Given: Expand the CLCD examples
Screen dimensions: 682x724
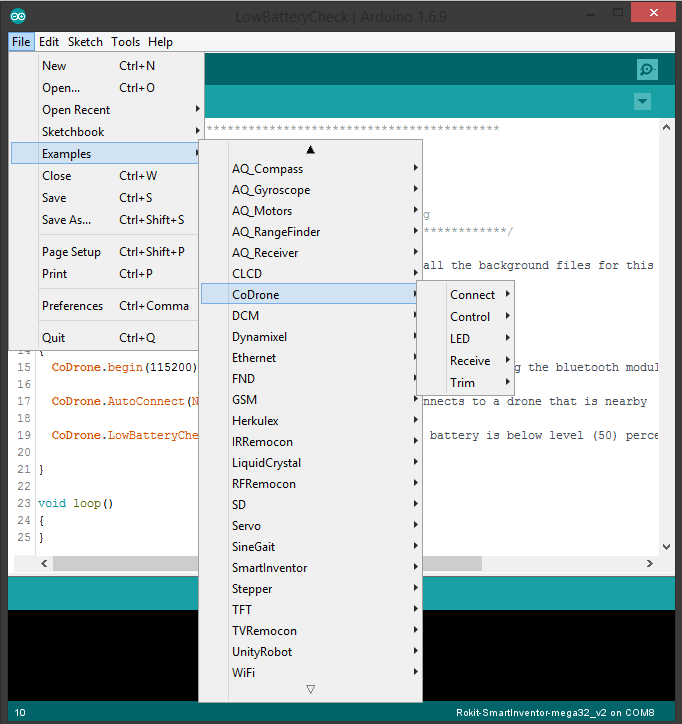Looking at the screenshot, I should (x=310, y=274).
